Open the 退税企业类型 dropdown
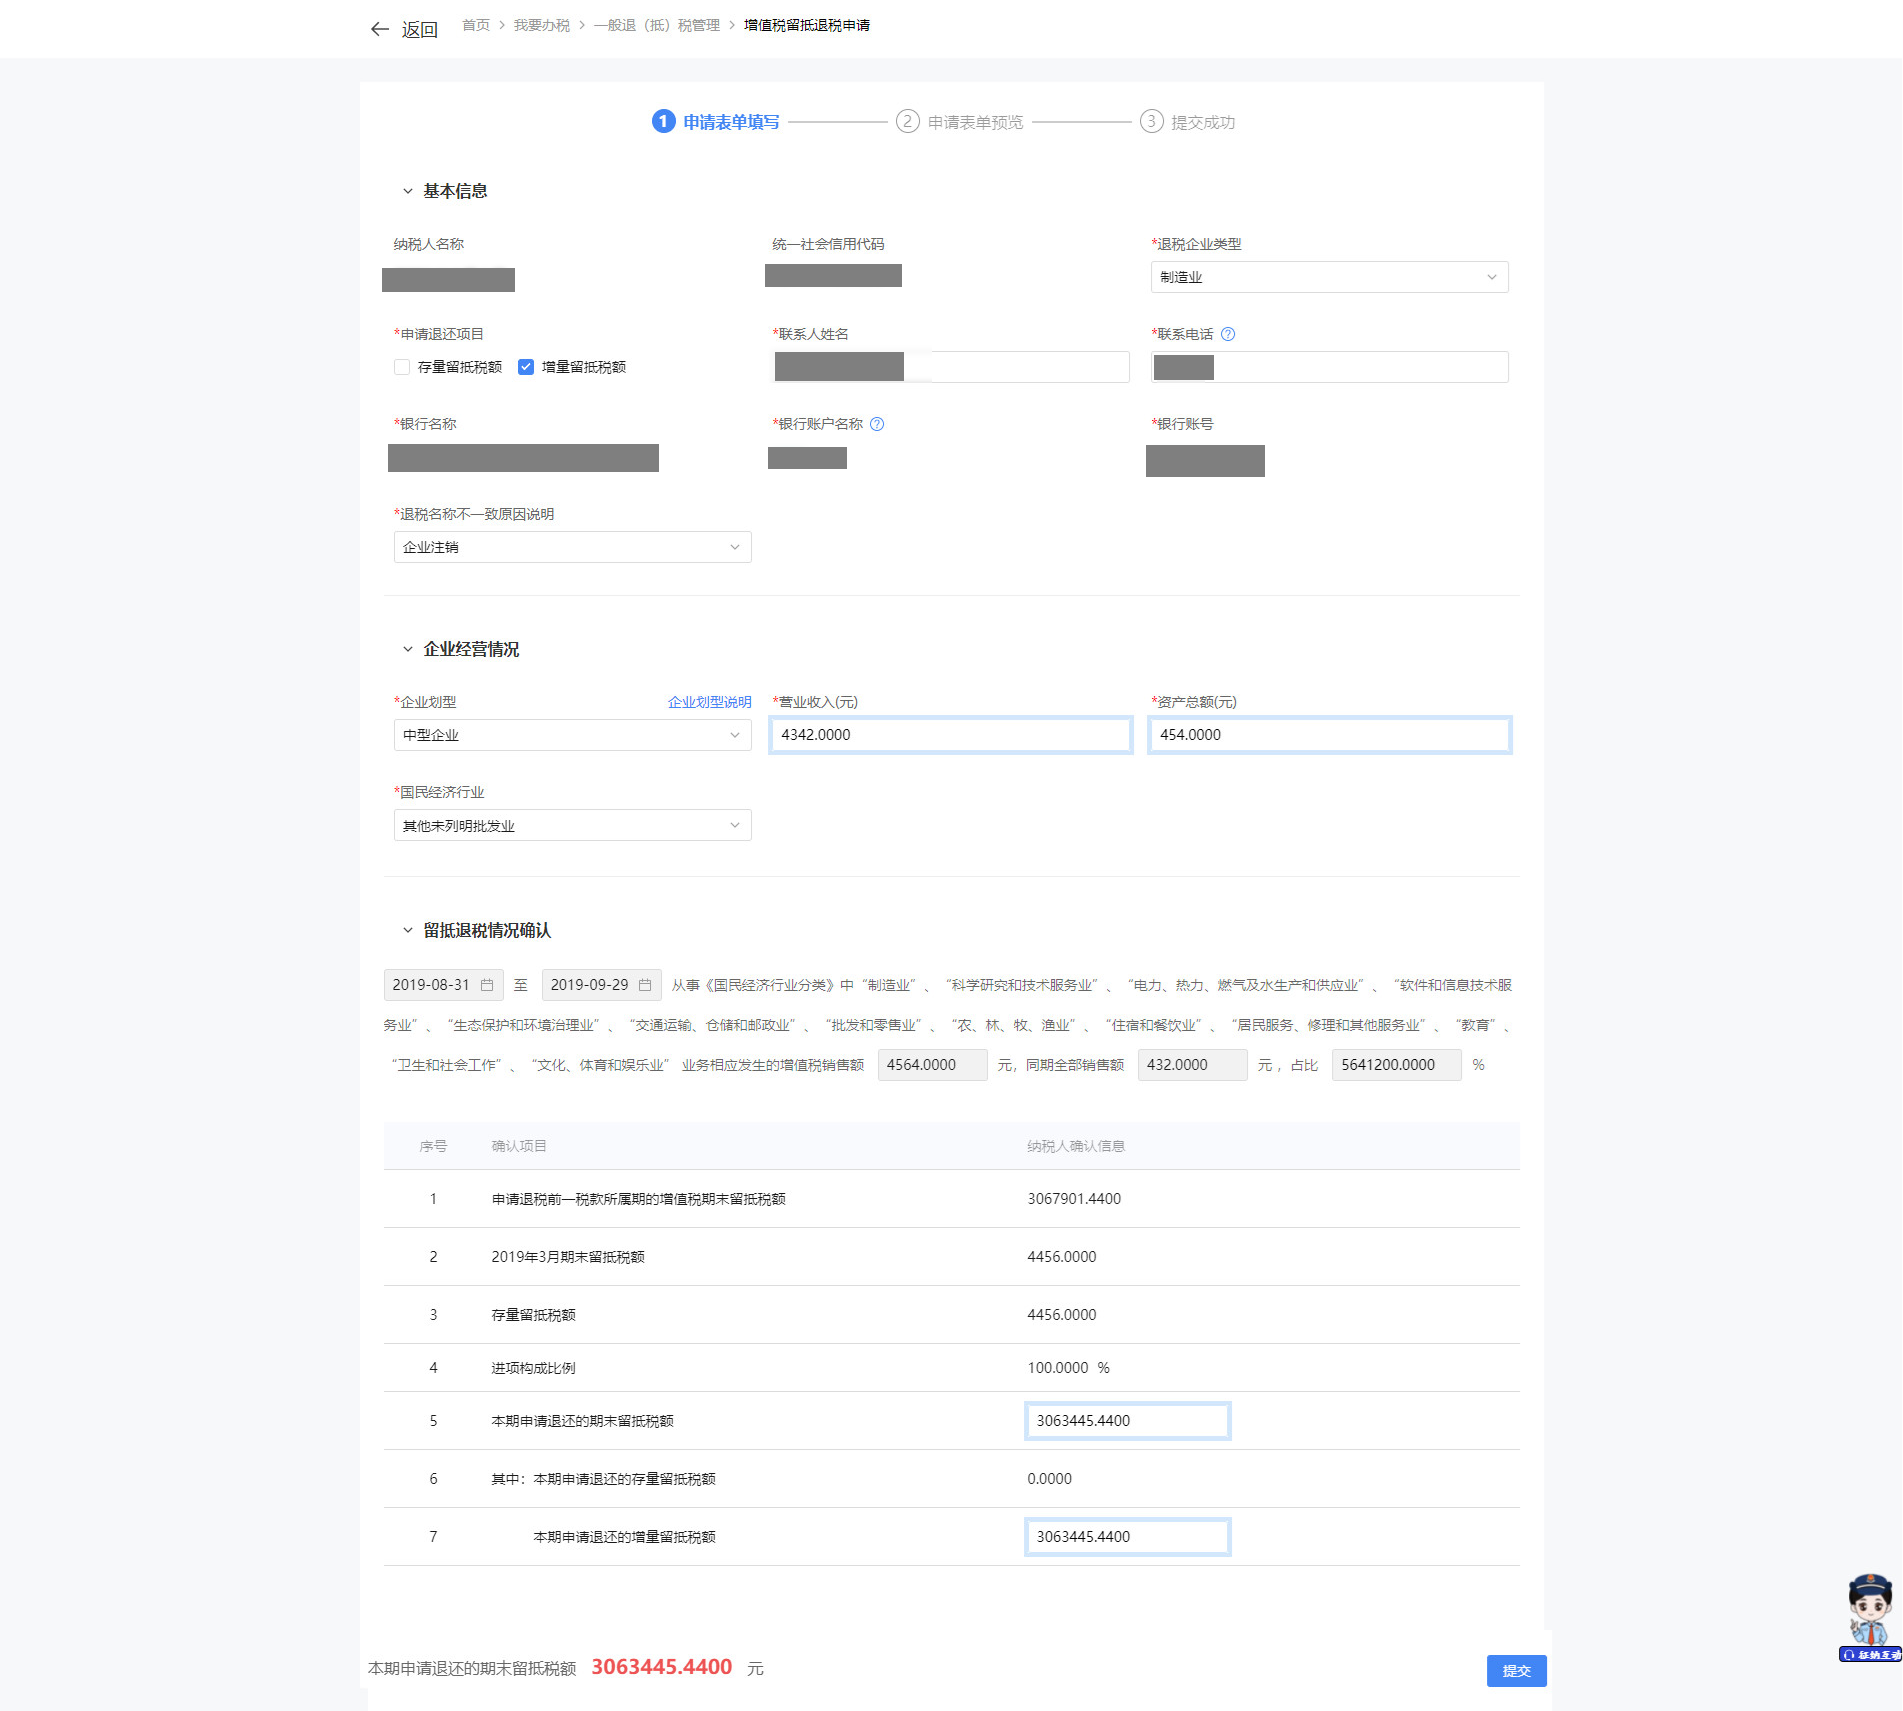 1329,277
